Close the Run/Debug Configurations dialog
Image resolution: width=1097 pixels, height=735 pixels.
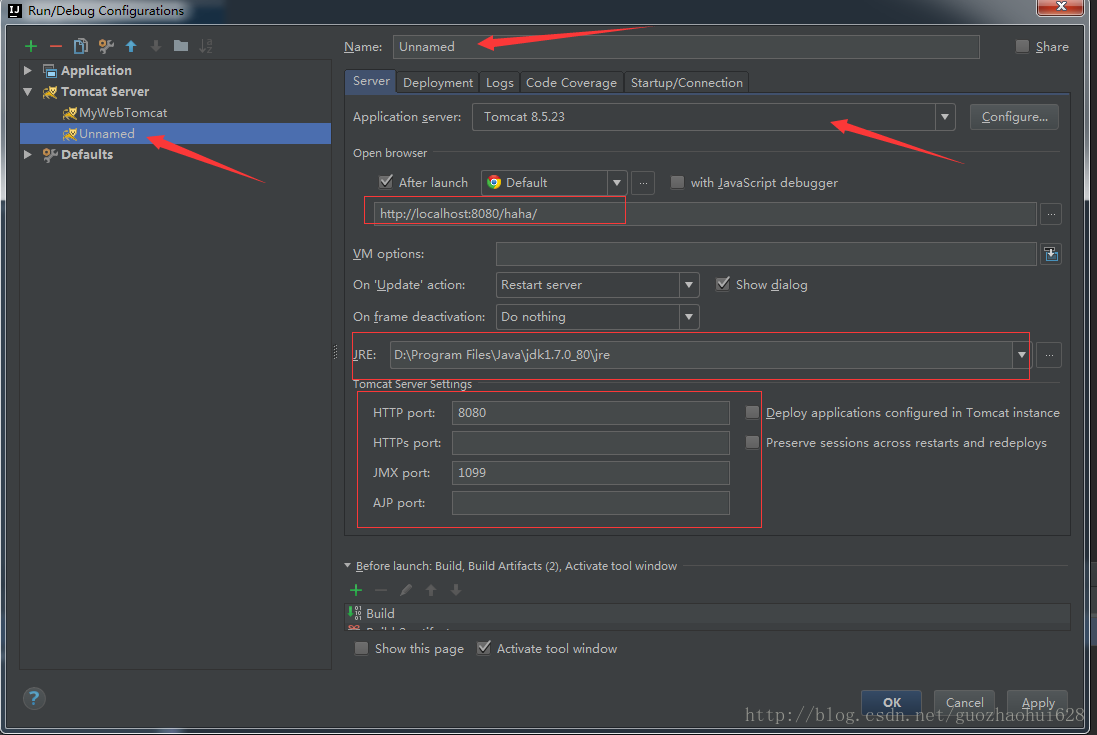[x=1061, y=6]
